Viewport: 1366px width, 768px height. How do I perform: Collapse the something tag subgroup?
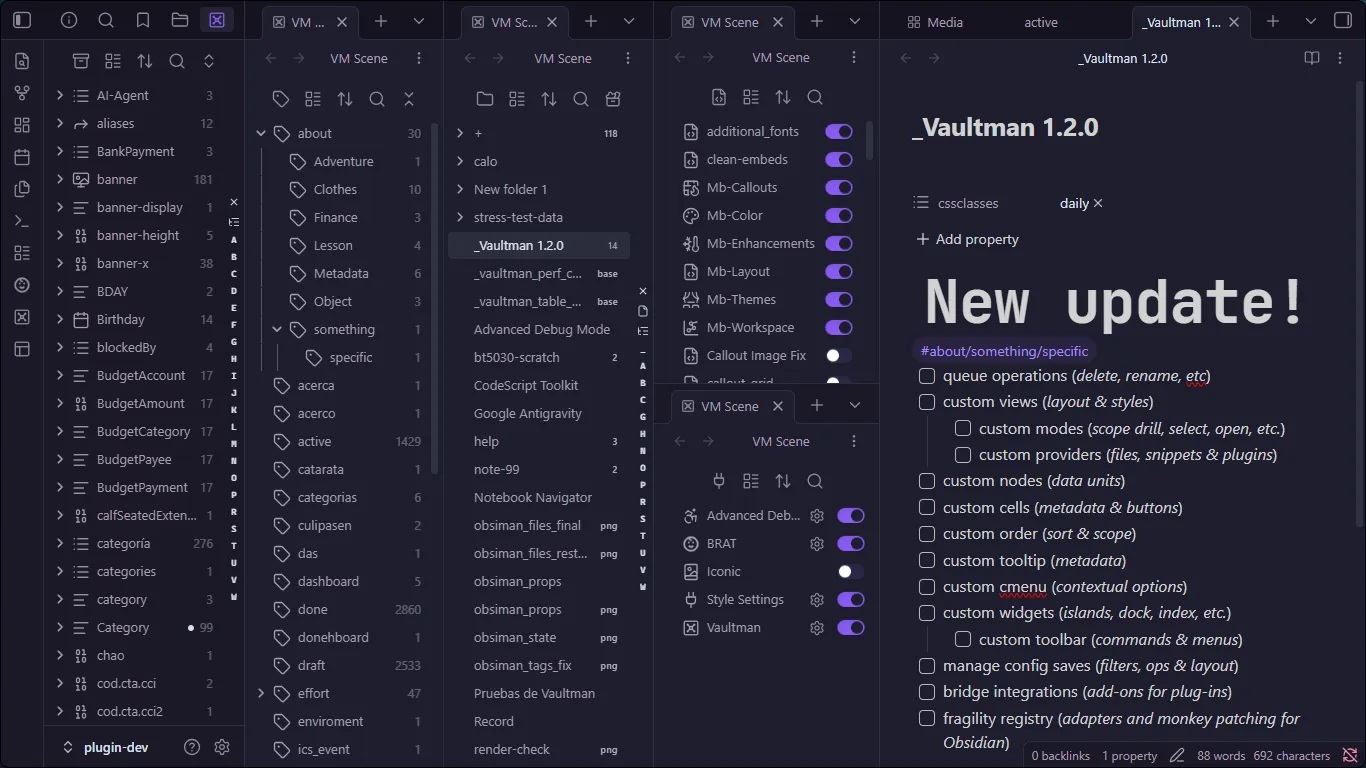277,329
